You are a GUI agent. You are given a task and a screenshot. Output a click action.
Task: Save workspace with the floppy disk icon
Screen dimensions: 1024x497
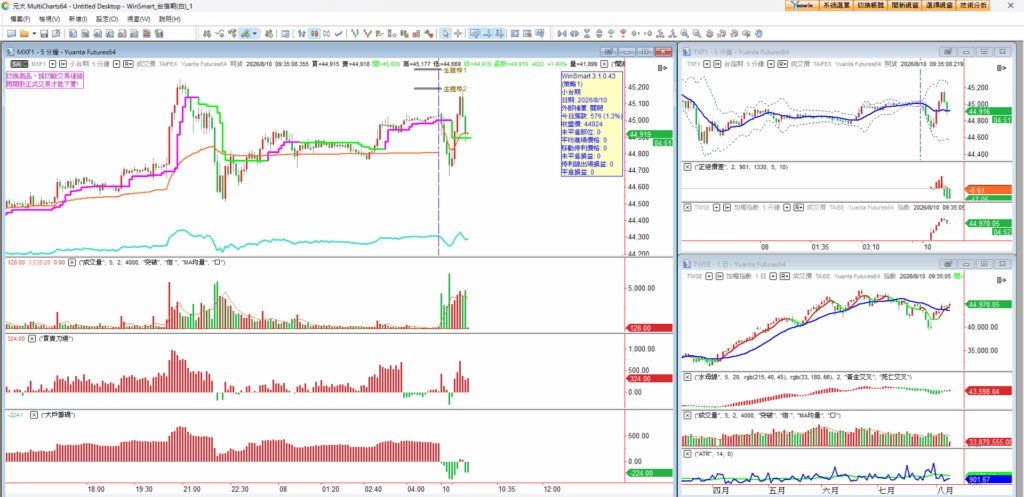(44, 33)
